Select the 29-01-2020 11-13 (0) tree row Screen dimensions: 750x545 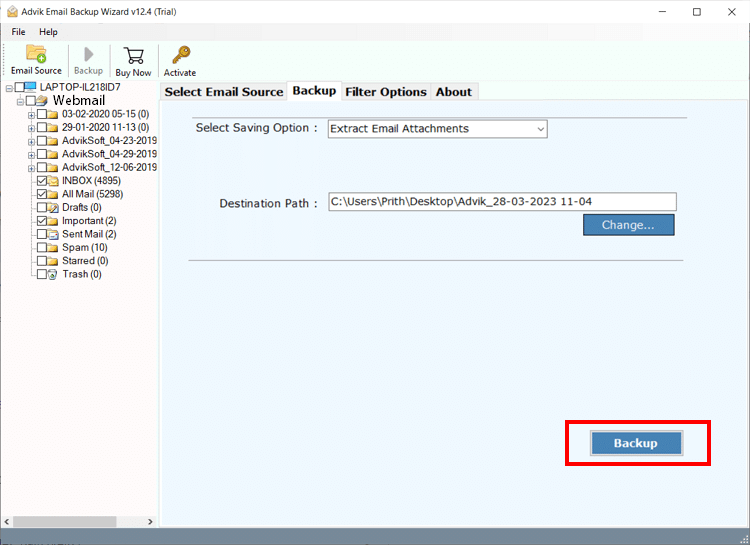(x=105, y=127)
